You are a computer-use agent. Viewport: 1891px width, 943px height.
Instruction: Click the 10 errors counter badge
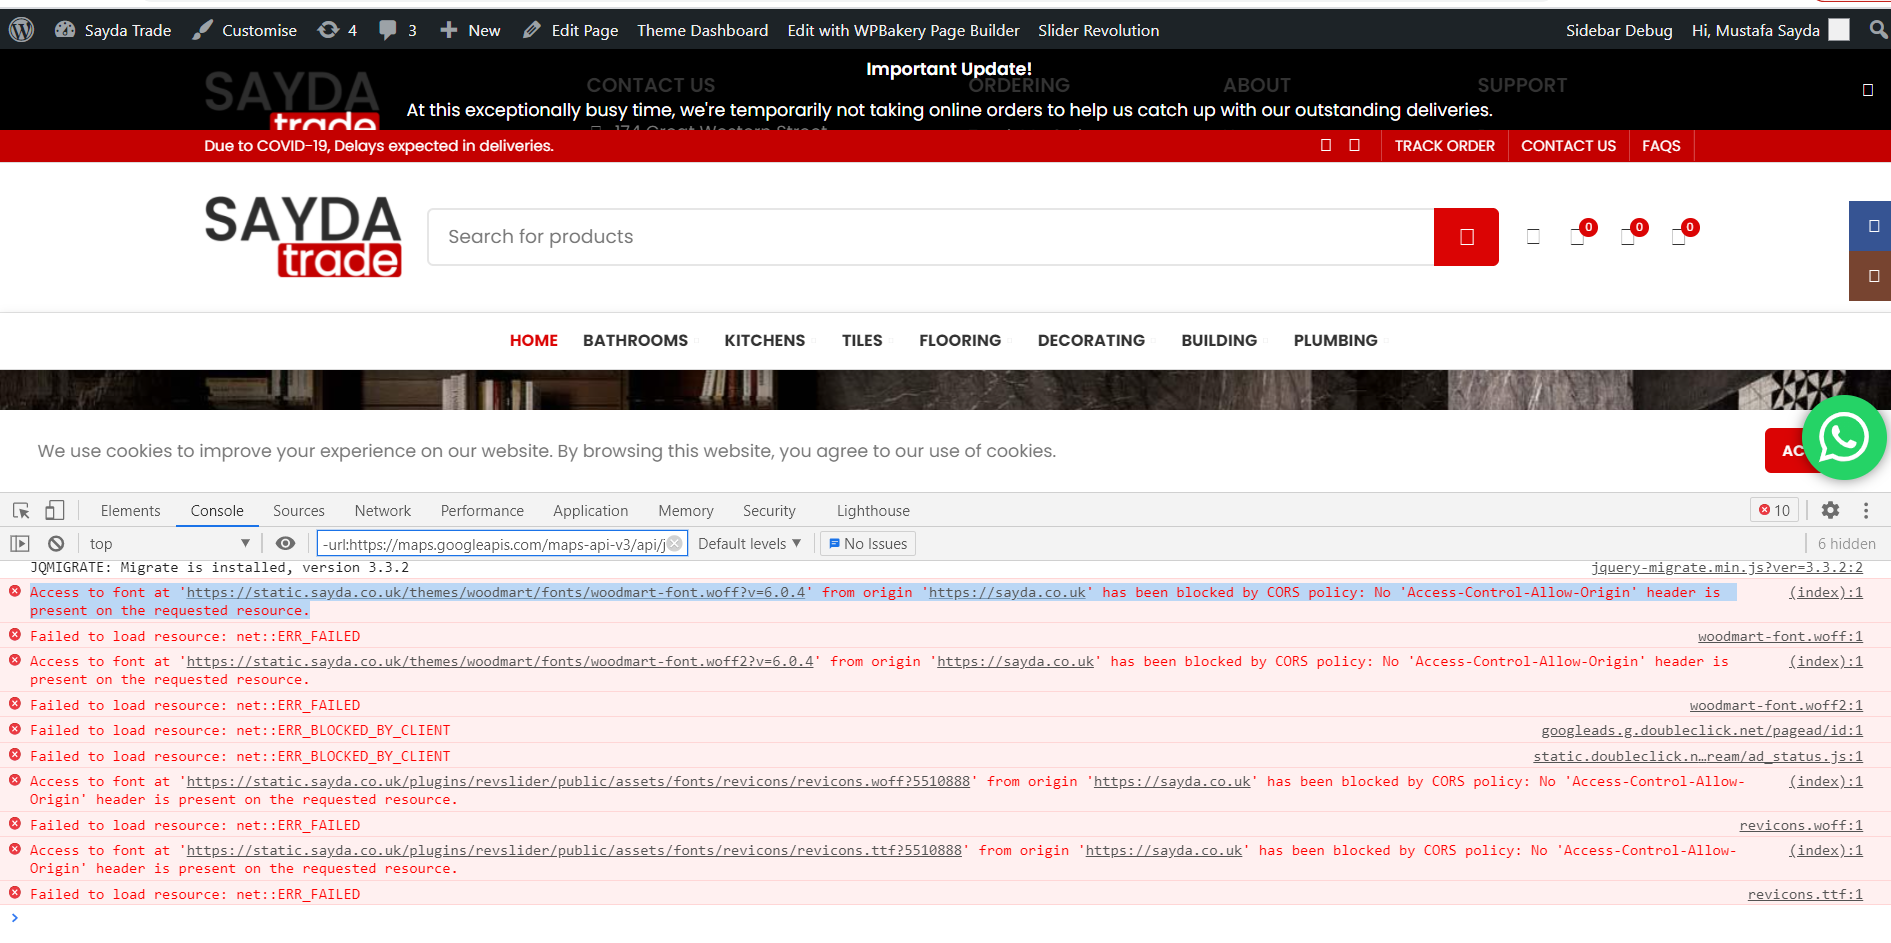pyautogui.click(x=1775, y=511)
